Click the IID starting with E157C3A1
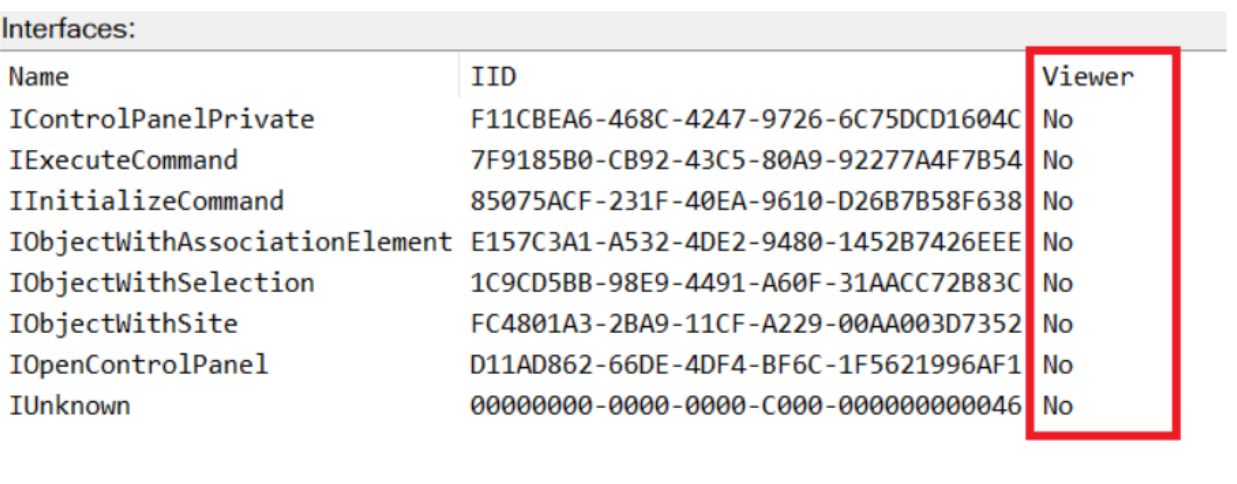Viewport: 1237px width, 484px height. pyautogui.click(x=746, y=242)
